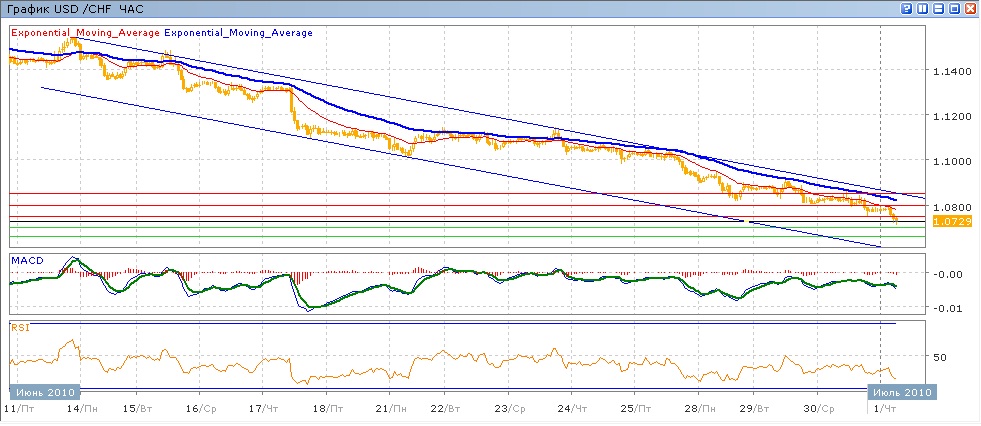The width and height of the screenshot is (981, 426).
Task: Open the help question mark icon
Action: click(905, 8)
